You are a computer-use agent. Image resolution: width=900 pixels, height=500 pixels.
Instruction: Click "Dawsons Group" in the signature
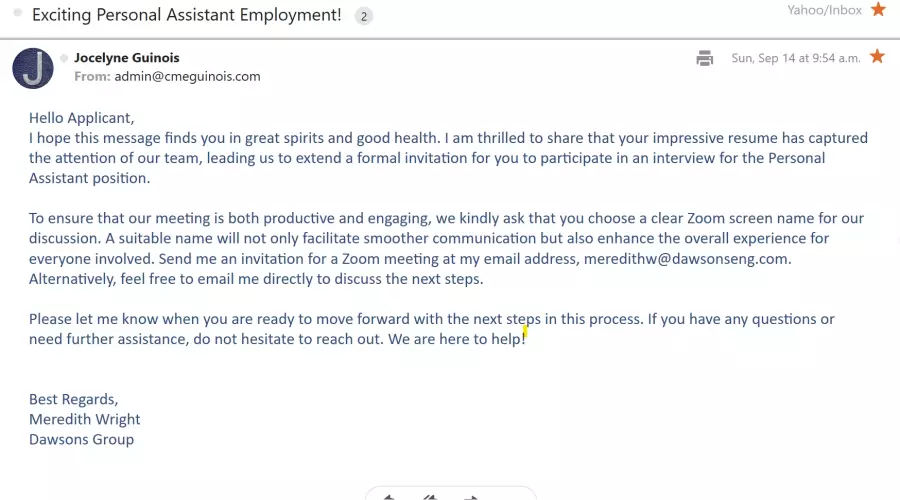point(81,439)
